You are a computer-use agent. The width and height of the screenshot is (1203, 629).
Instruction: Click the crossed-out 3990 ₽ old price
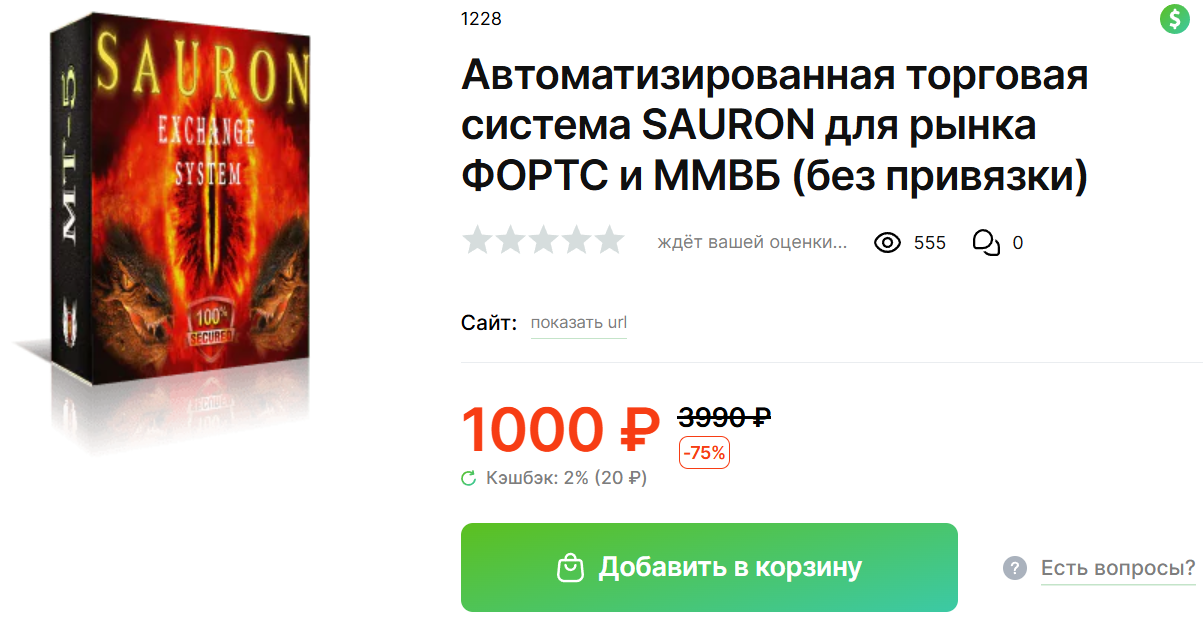click(x=724, y=417)
